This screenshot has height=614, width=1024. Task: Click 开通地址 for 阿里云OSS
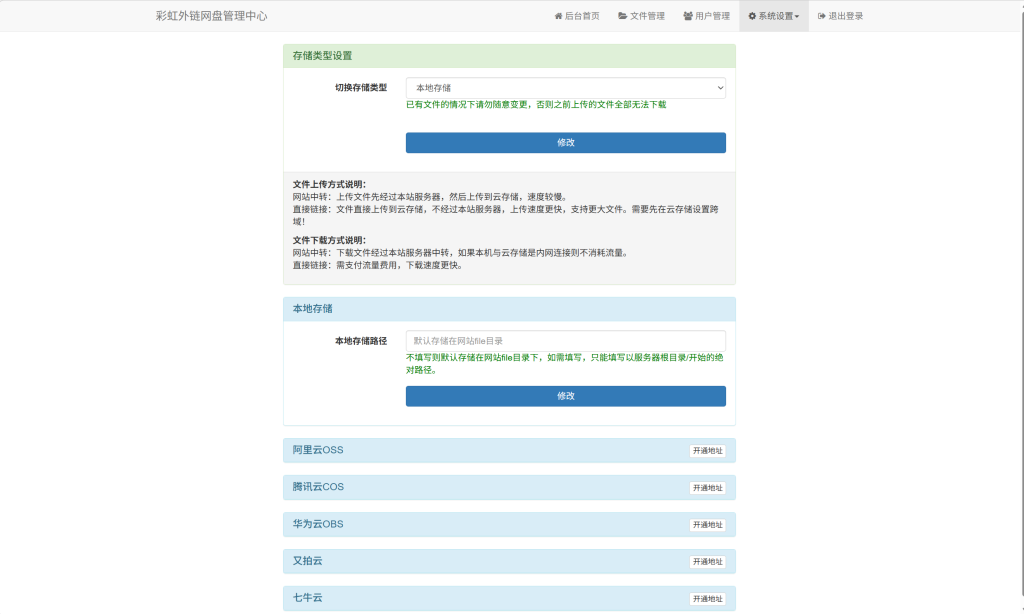click(709, 450)
